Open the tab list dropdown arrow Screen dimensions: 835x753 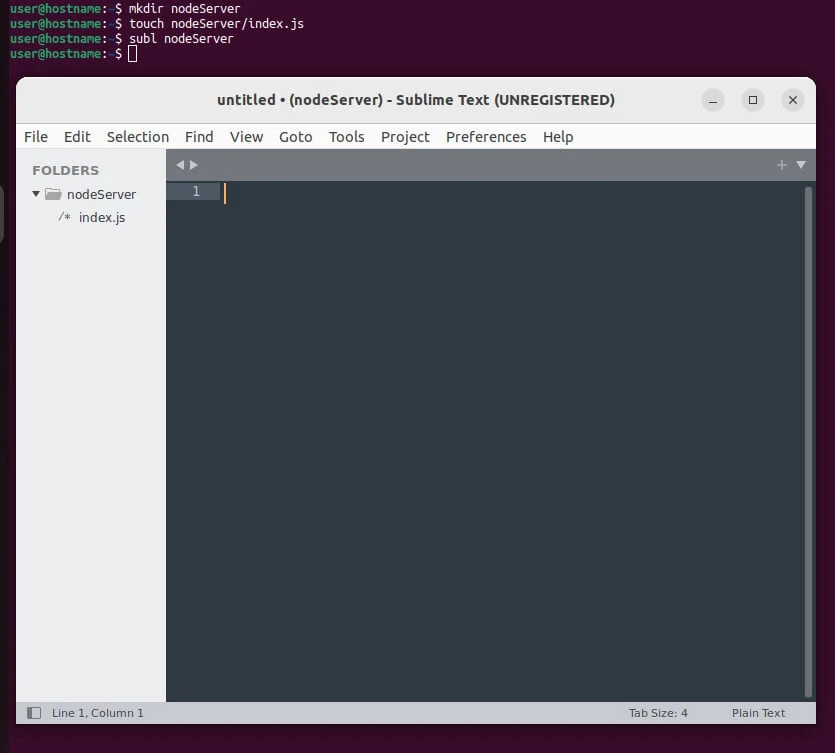(800, 165)
